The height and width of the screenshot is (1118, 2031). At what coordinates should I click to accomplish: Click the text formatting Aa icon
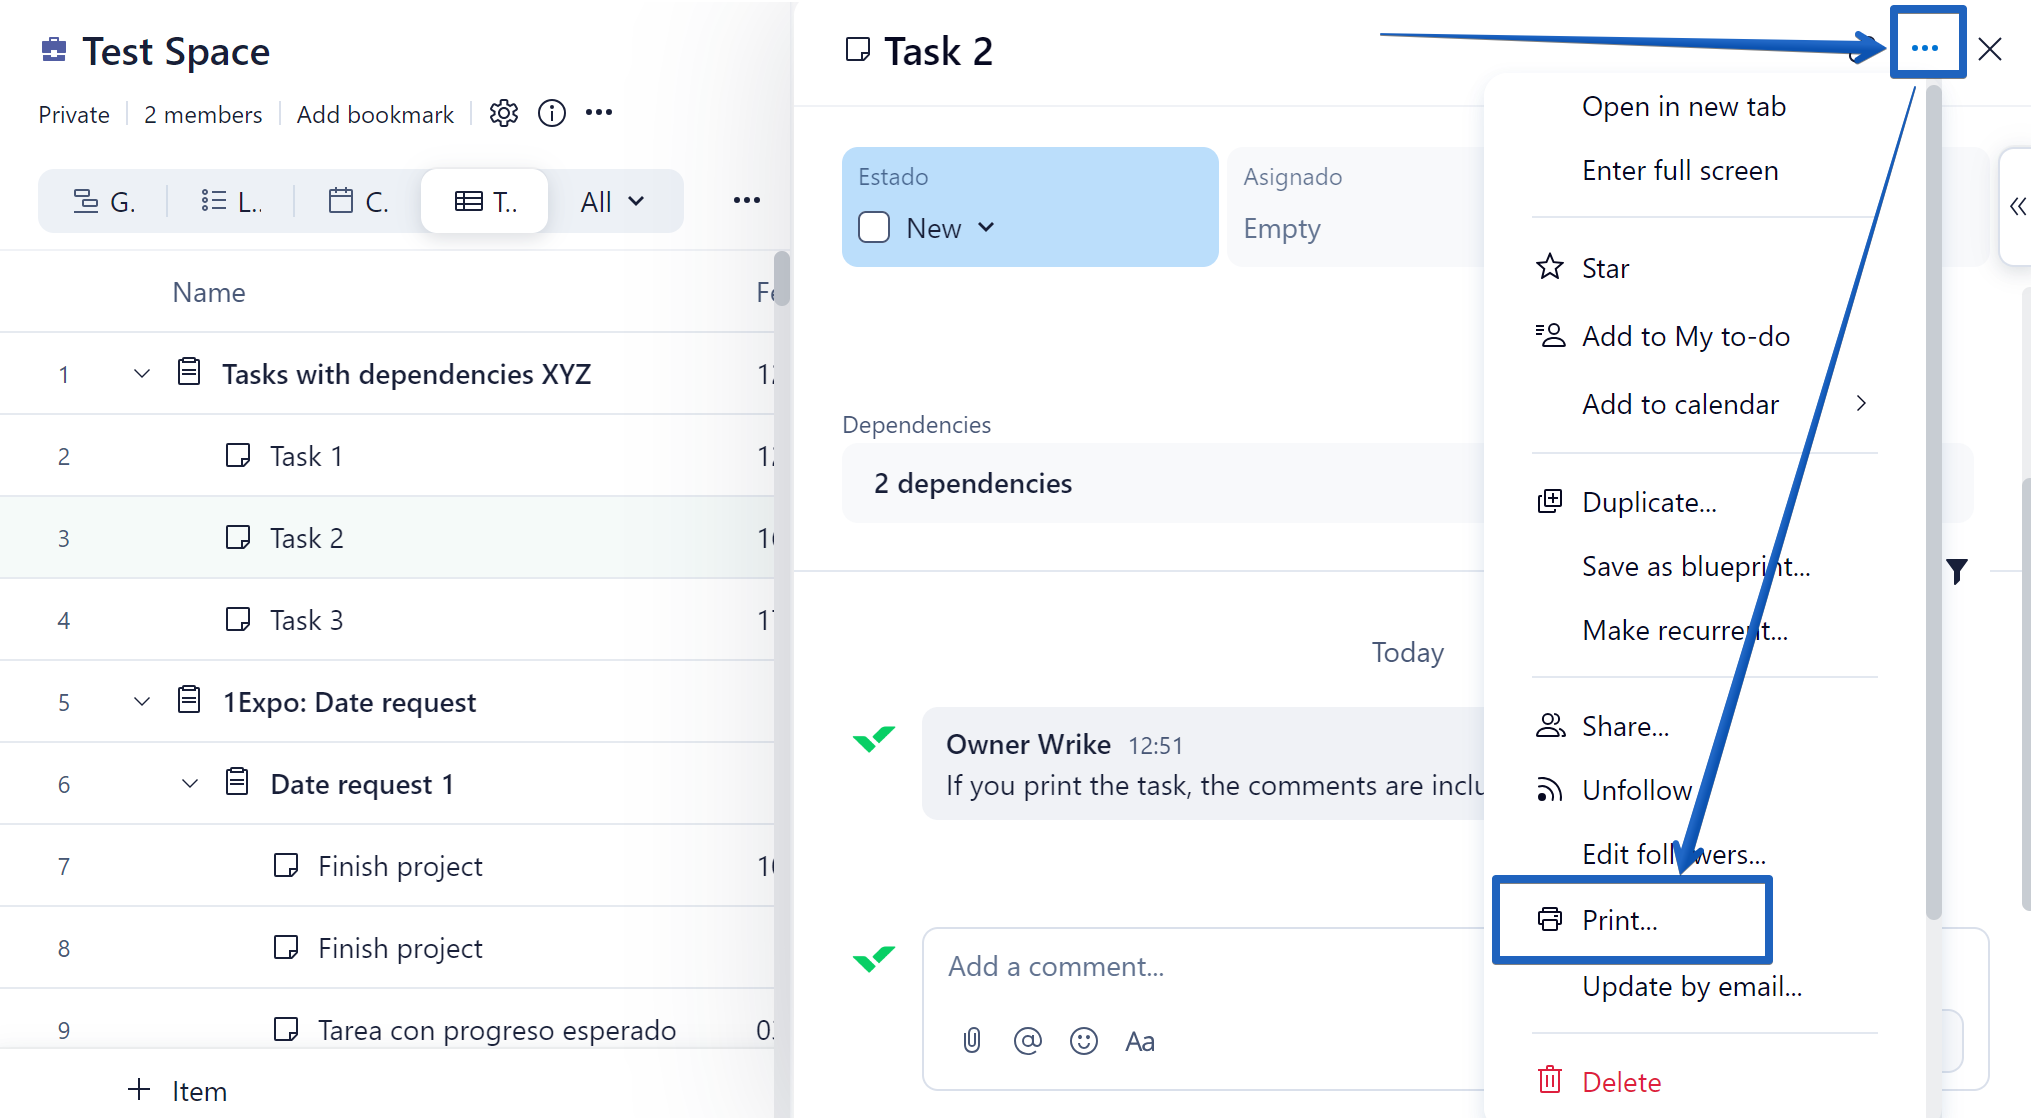coord(1139,1041)
